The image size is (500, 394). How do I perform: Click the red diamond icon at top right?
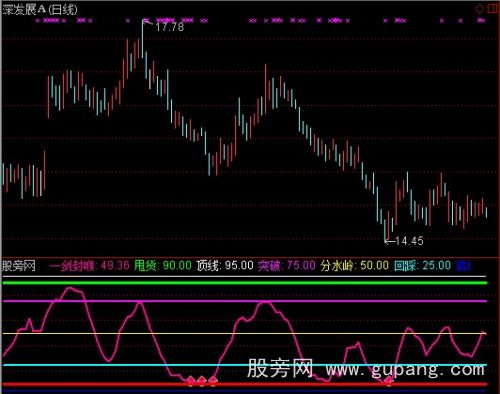pyautogui.click(x=480, y=9)
